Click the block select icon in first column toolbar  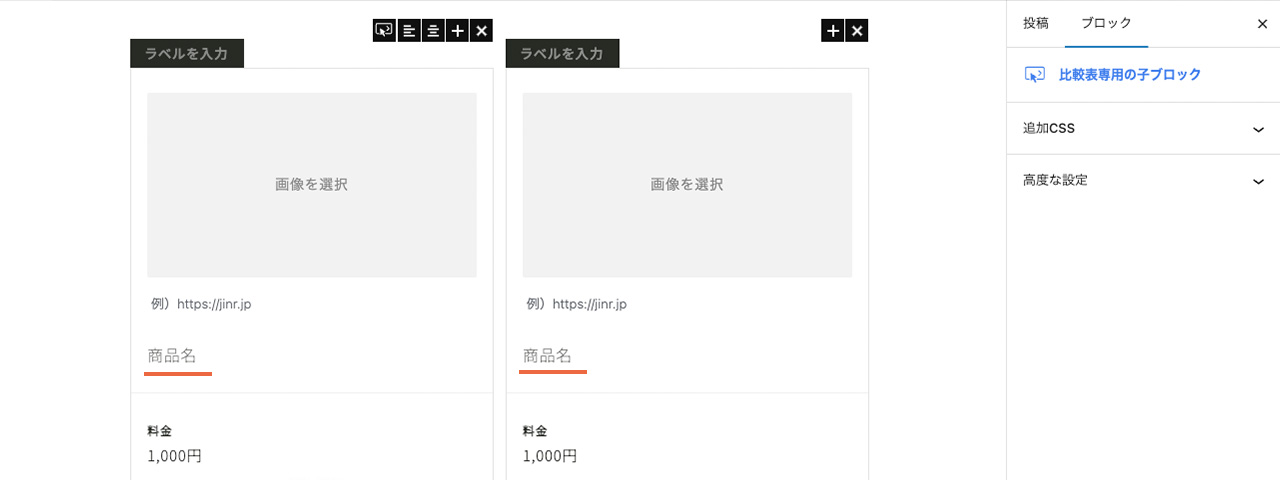[x=383, y=31]
